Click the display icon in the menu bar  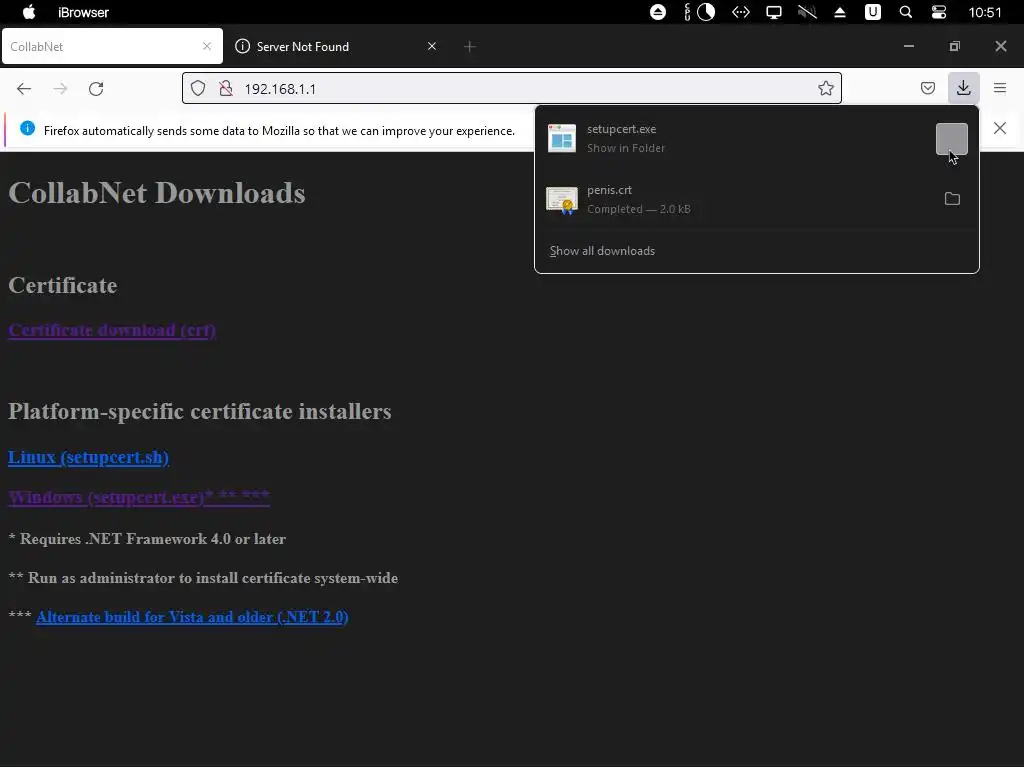[x=774, y=12]
